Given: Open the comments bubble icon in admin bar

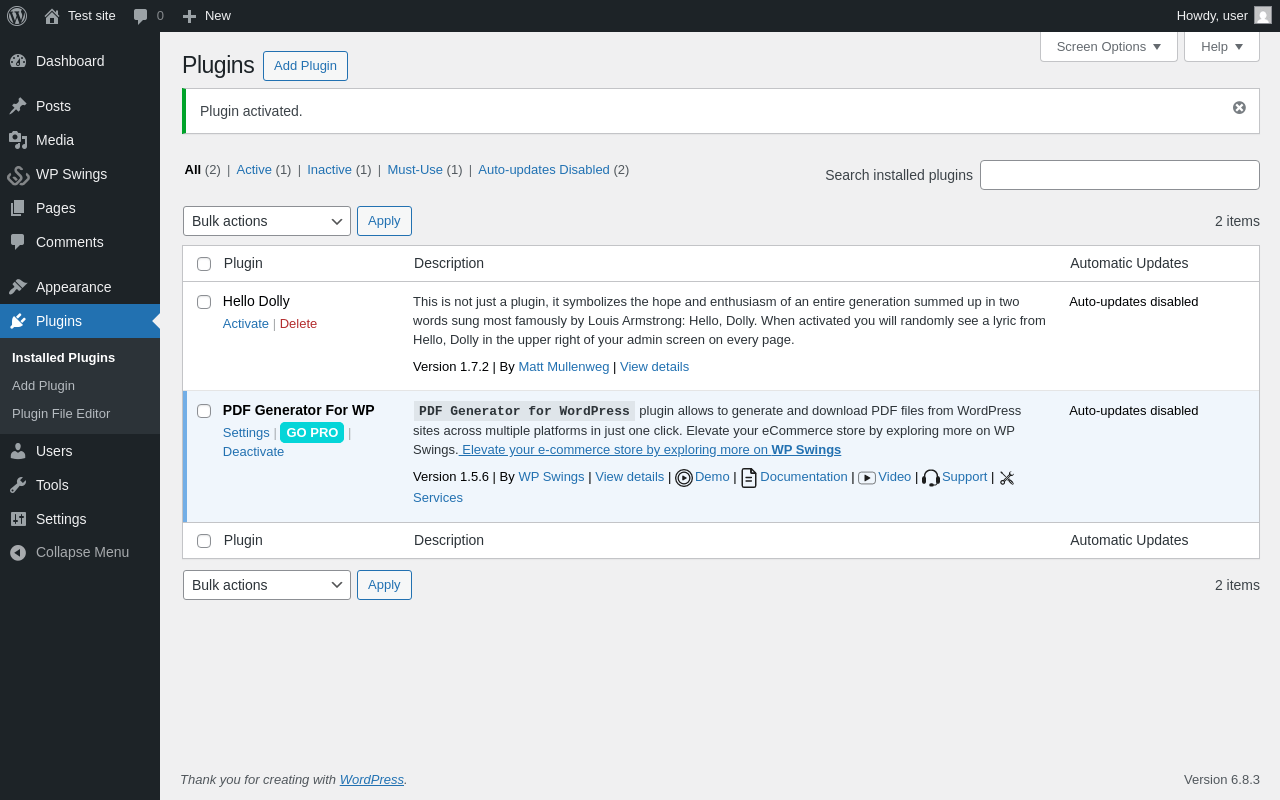Looking at the screenshot, I should [141, 16].
